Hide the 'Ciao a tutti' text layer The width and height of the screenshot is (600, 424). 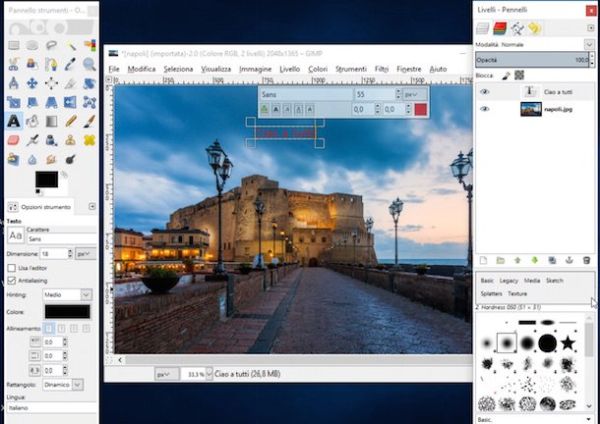click(485, 91)
